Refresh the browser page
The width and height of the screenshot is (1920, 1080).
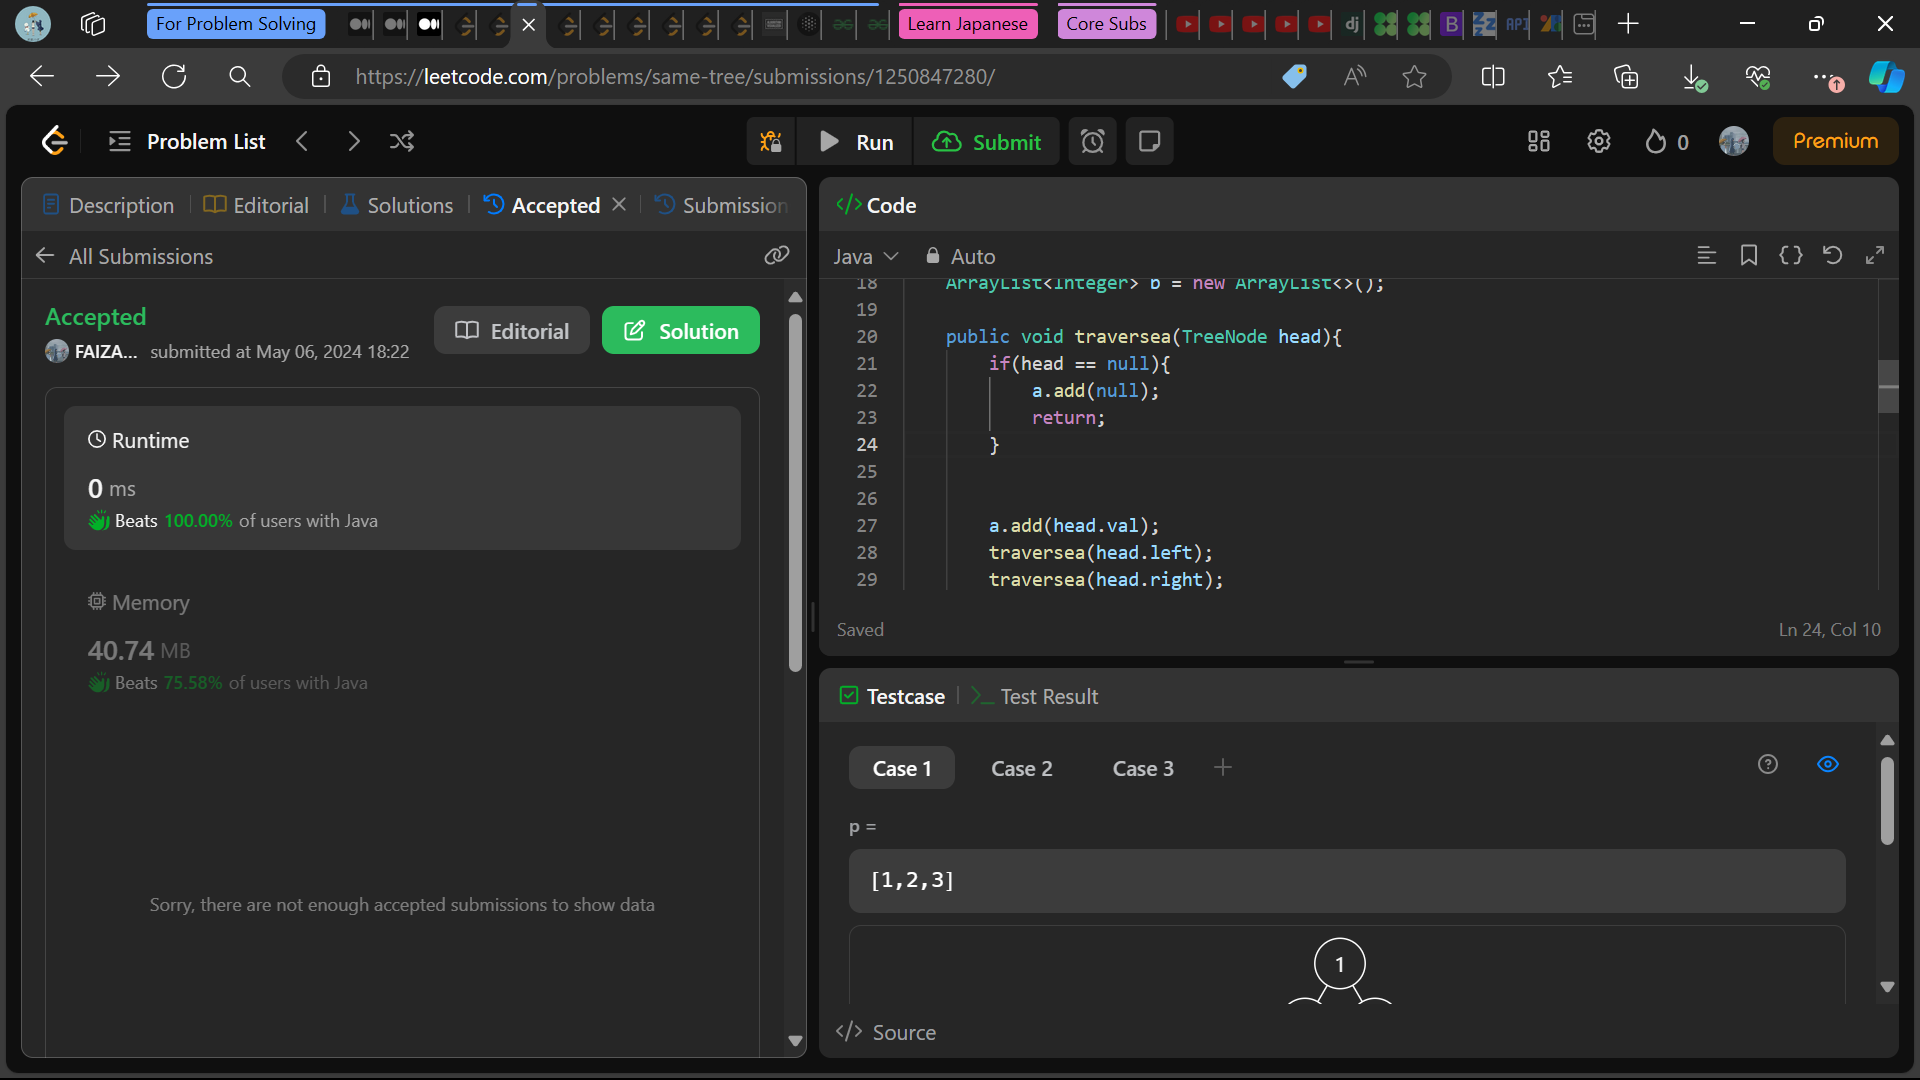[174, 77]
